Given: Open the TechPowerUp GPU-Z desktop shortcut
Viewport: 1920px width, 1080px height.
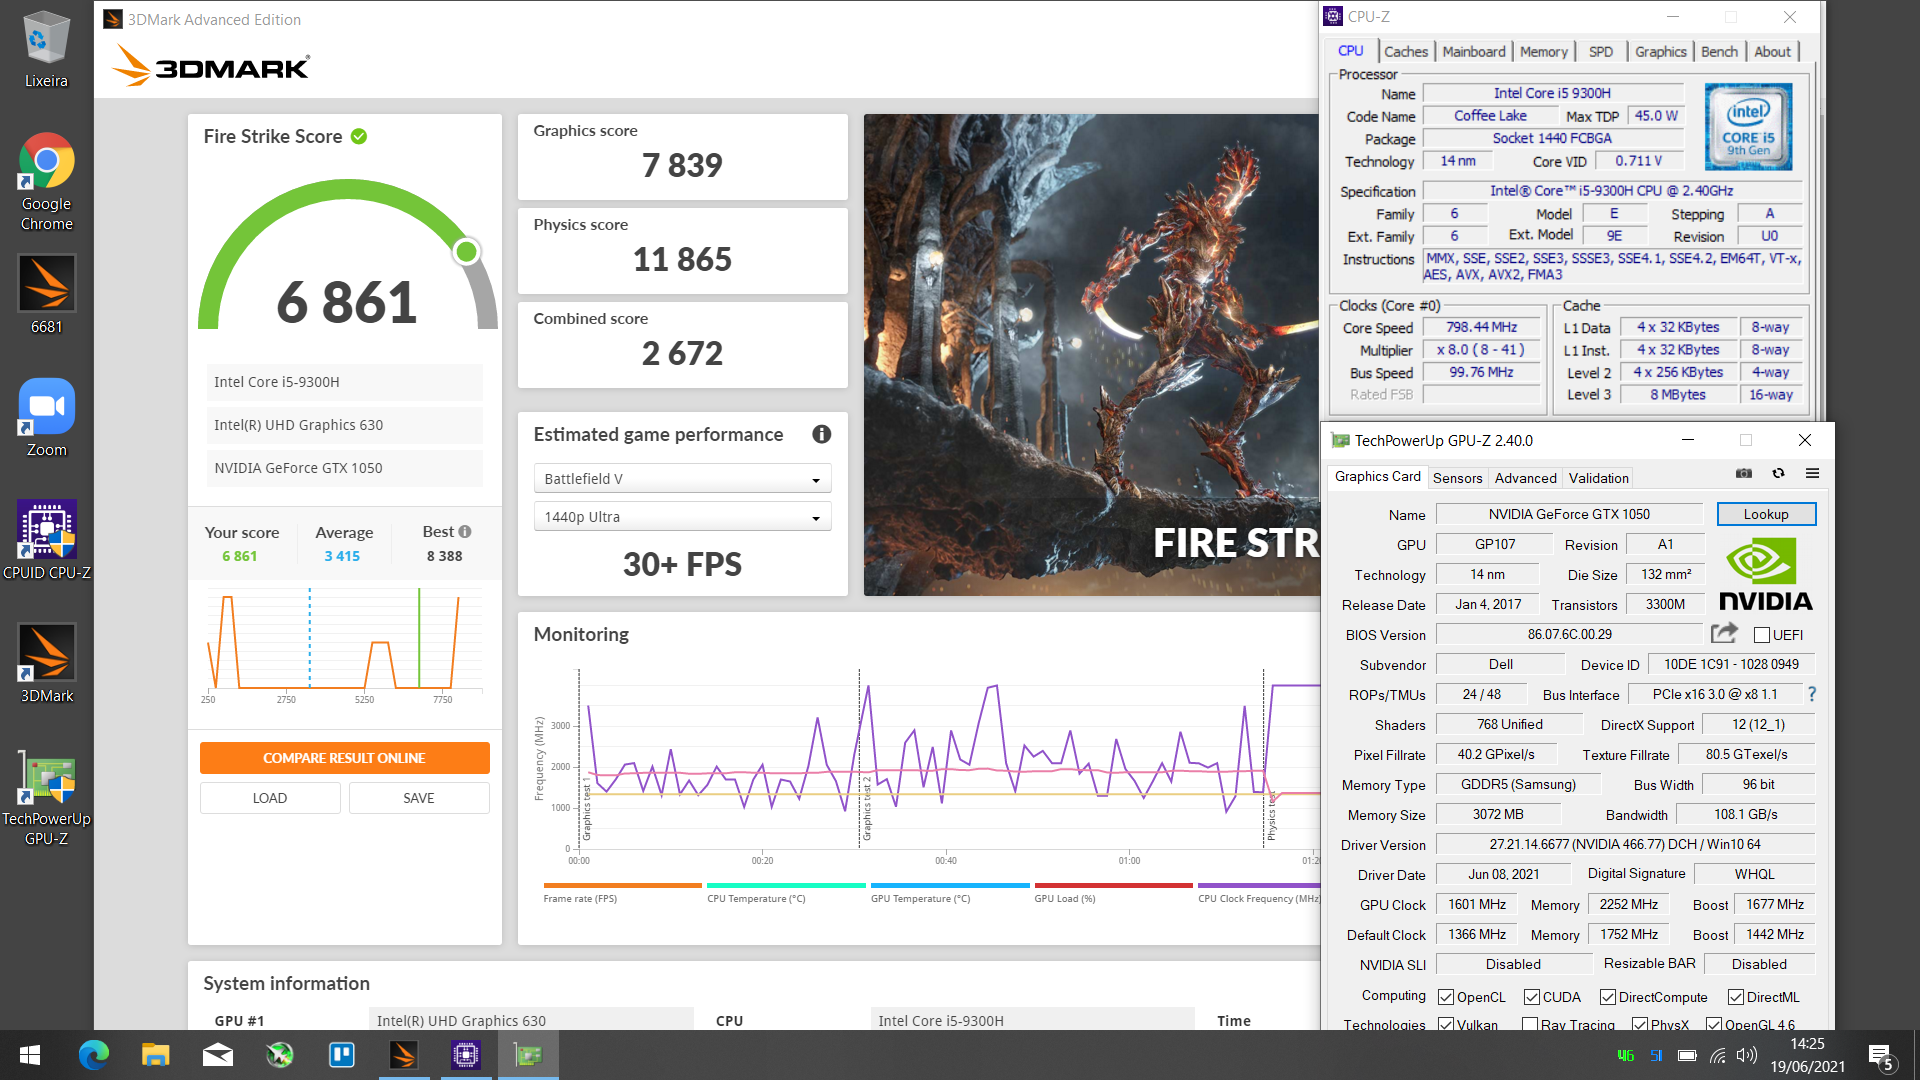Looking at the screenshot, I should (x=46, y=797).
